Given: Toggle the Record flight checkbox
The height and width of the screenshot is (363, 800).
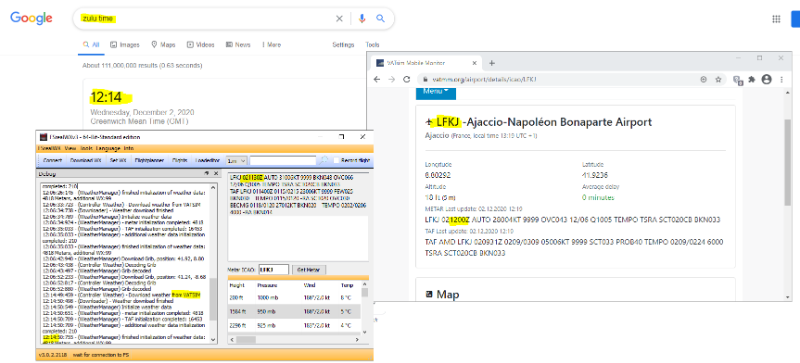Looking at the screenshot, I should [337, 160].
